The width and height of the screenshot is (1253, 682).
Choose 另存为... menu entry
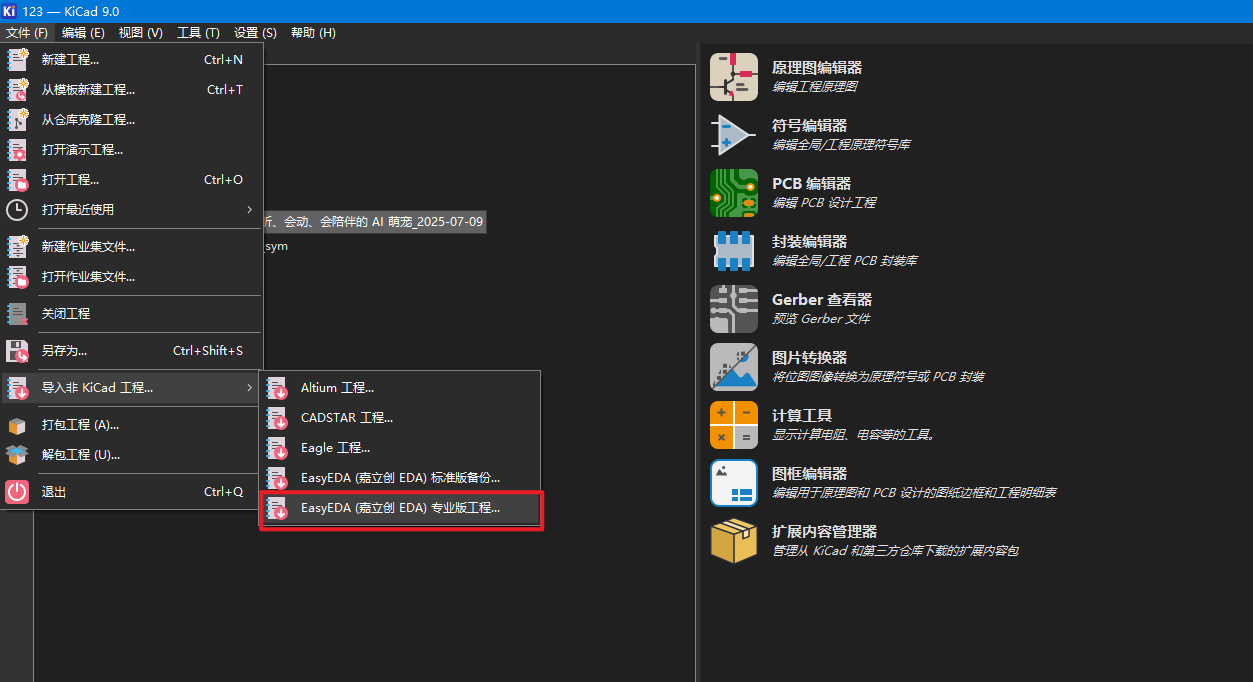(132, 351)
